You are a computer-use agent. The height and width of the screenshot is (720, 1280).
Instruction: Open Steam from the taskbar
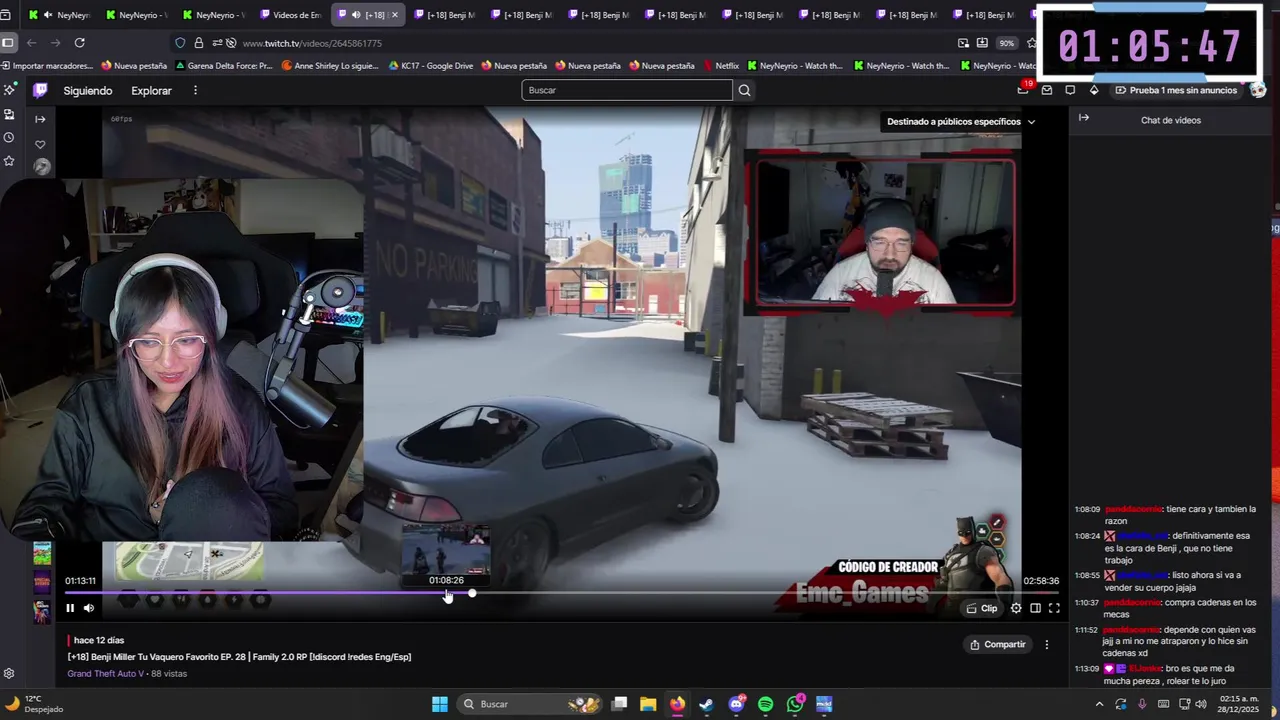coord(706,704)
